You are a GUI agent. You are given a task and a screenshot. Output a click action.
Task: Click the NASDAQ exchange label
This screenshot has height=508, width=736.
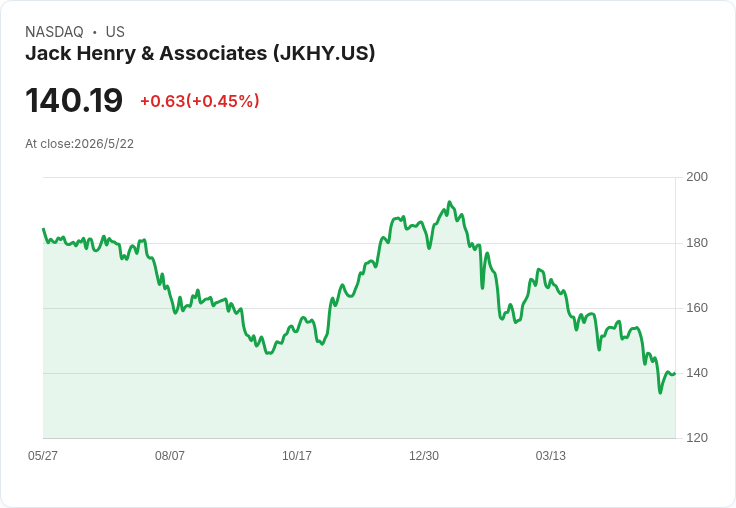click(54, 32)
